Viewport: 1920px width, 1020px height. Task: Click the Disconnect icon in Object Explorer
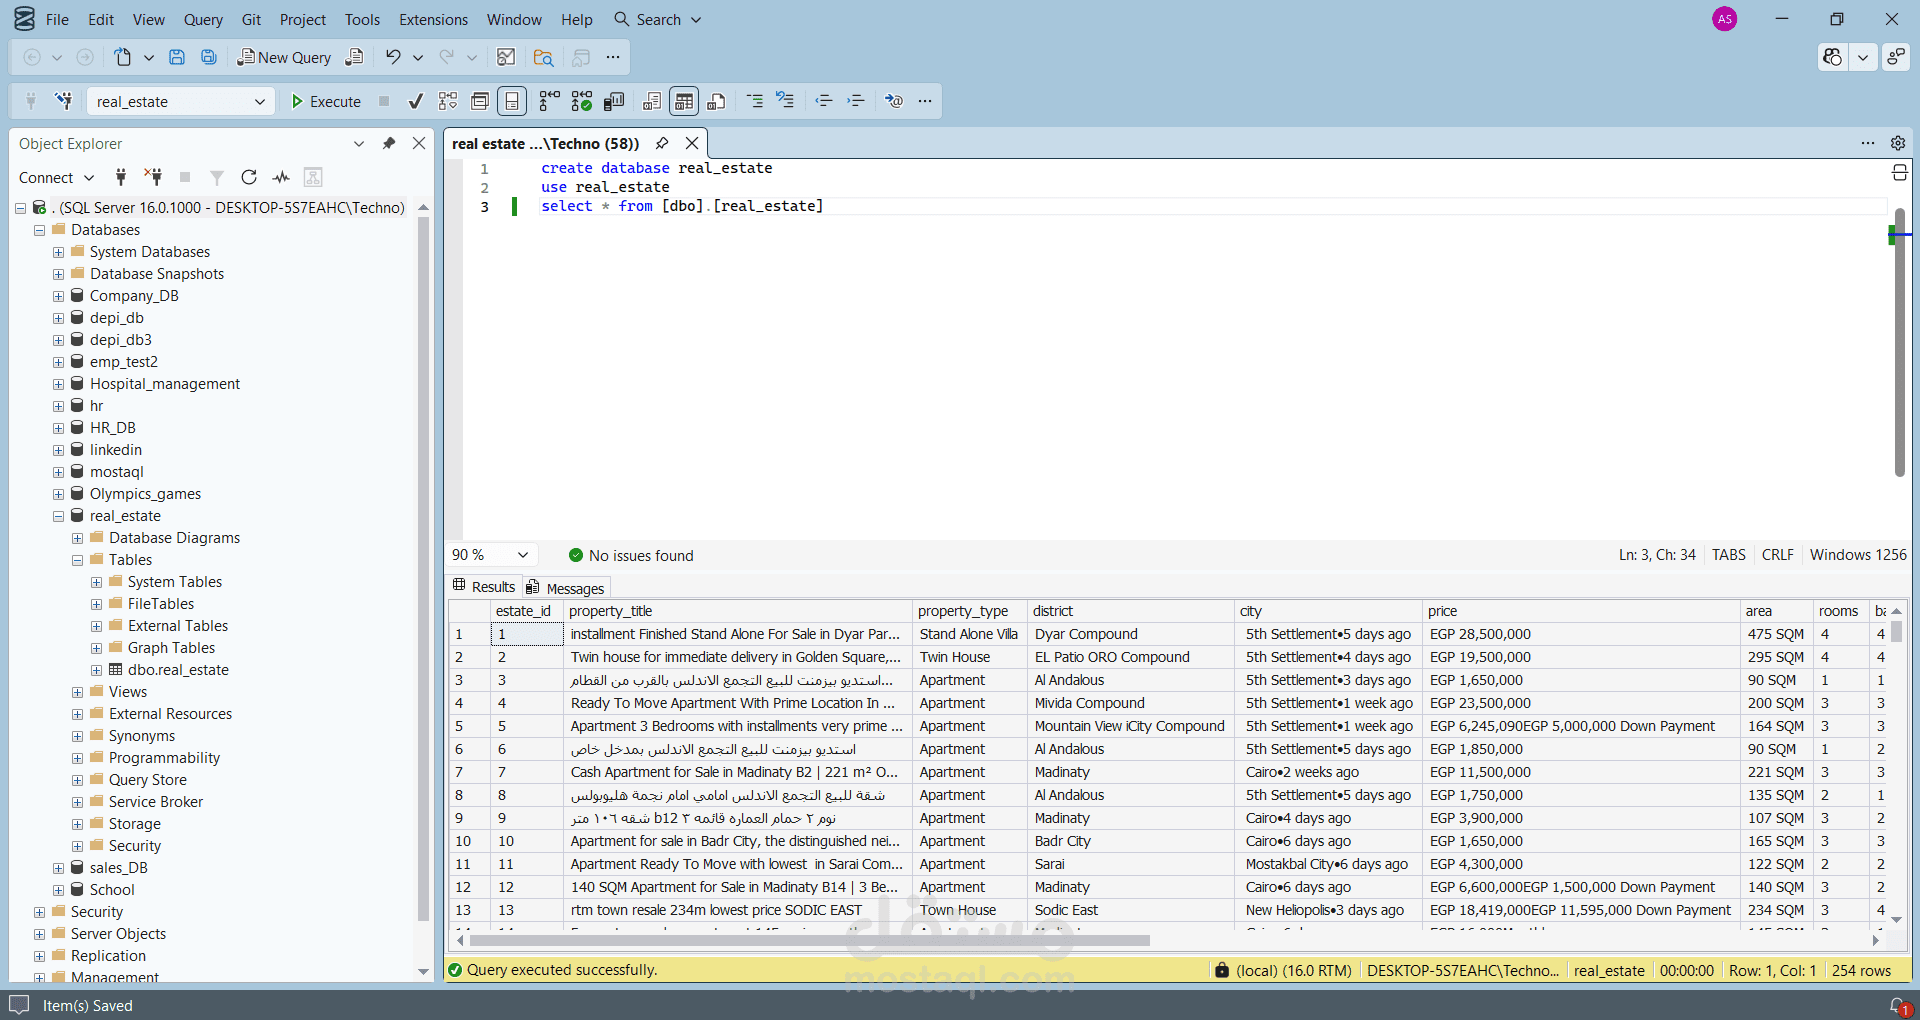[153, 177]
